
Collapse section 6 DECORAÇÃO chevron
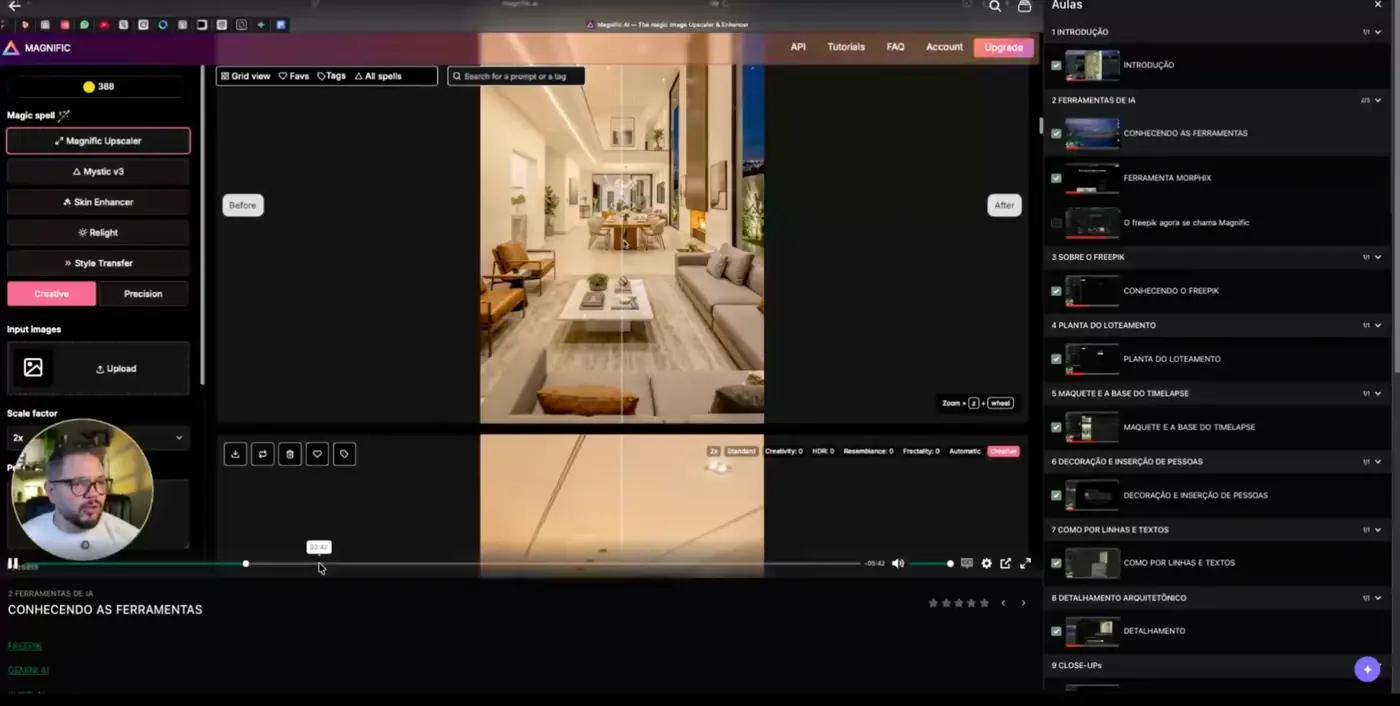(1378, 461)
